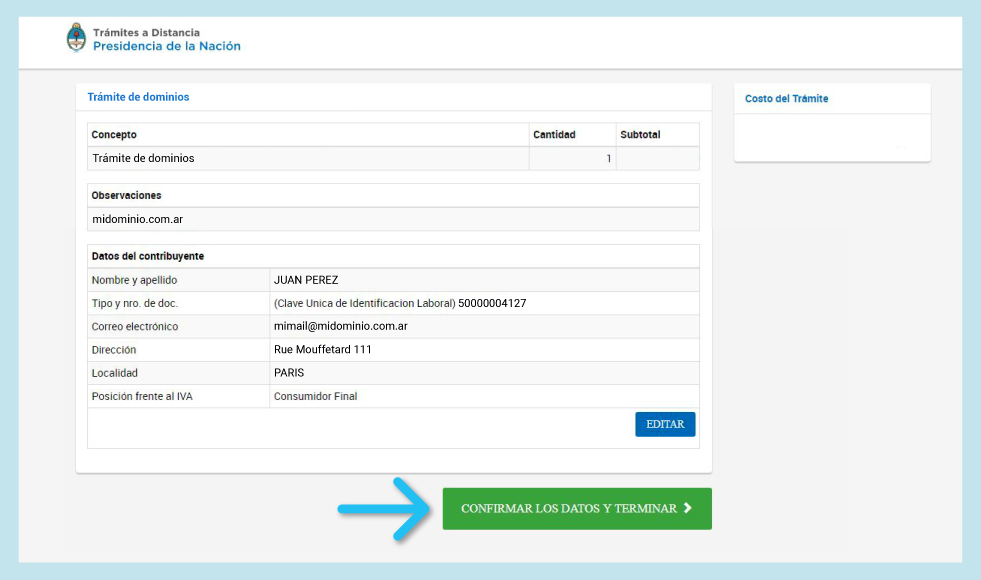Click the Localidad value PARIS
The width and height of the screenshot is (981, 580).
tap(289, 373)
